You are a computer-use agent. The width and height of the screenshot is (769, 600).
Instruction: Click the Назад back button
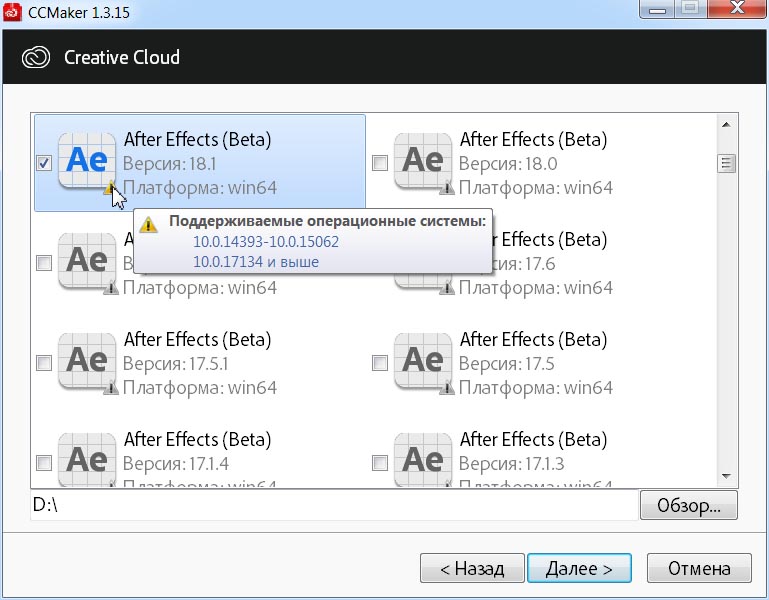(472, 568)
